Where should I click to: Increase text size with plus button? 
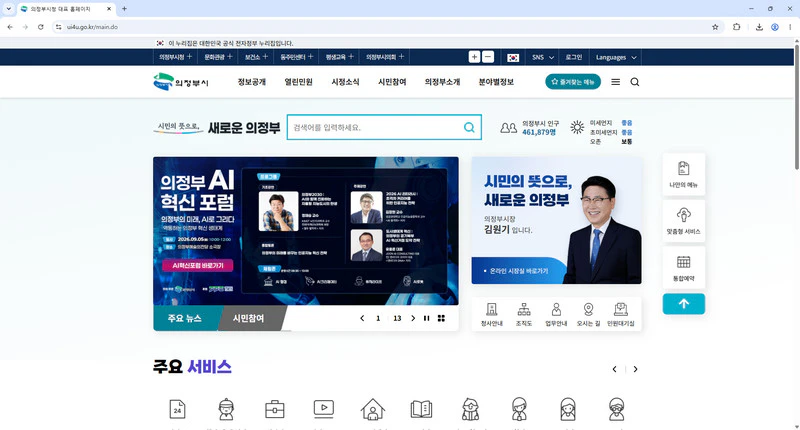[474, 57]
